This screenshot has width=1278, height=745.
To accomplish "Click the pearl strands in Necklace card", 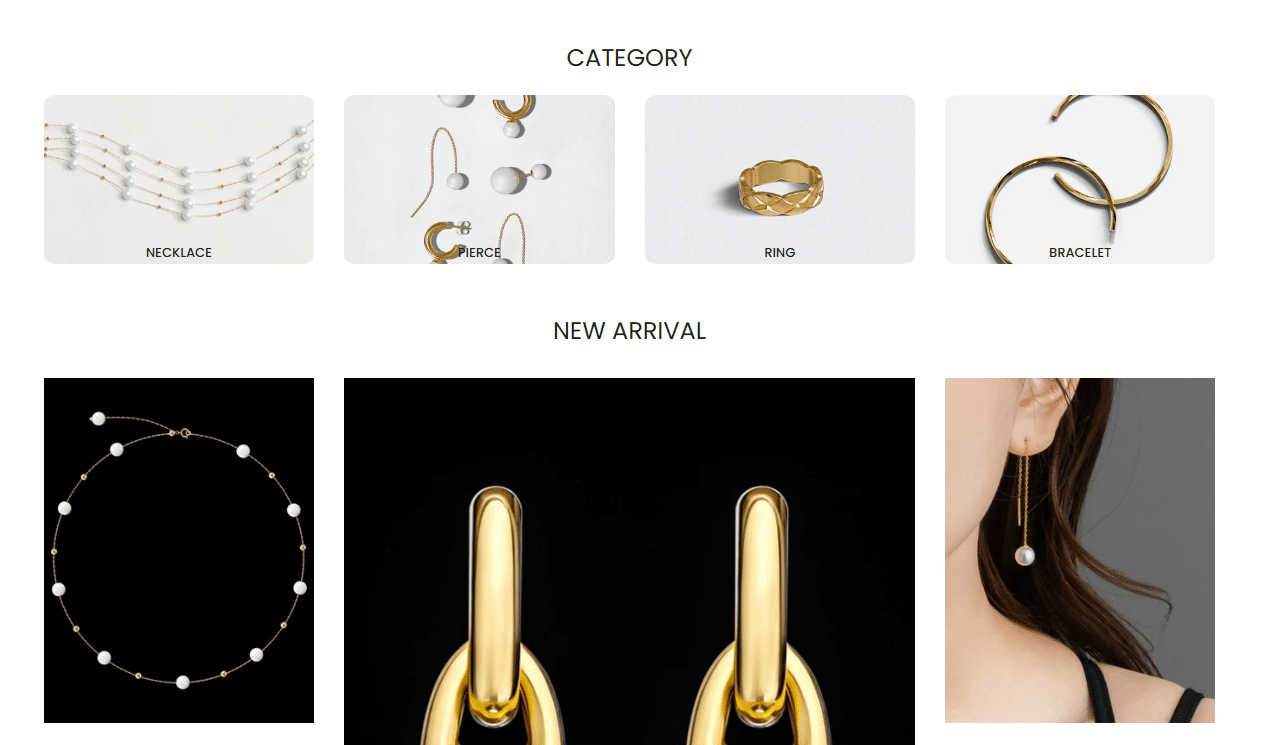I will coord(179,160).
